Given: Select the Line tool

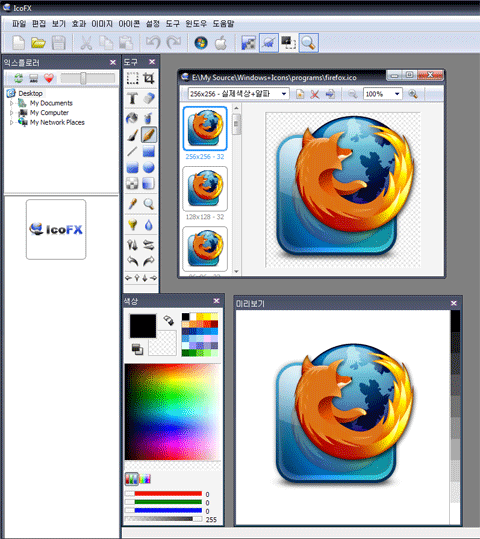Looking at the screenshot, I should [x=132, y=151].
